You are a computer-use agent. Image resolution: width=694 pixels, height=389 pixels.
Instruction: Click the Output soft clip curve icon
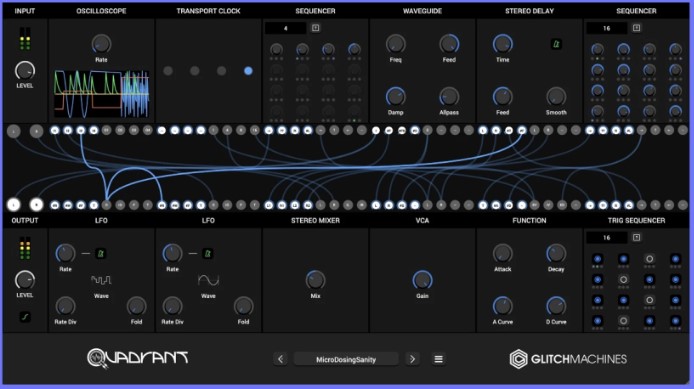click(x=25, y=317)
